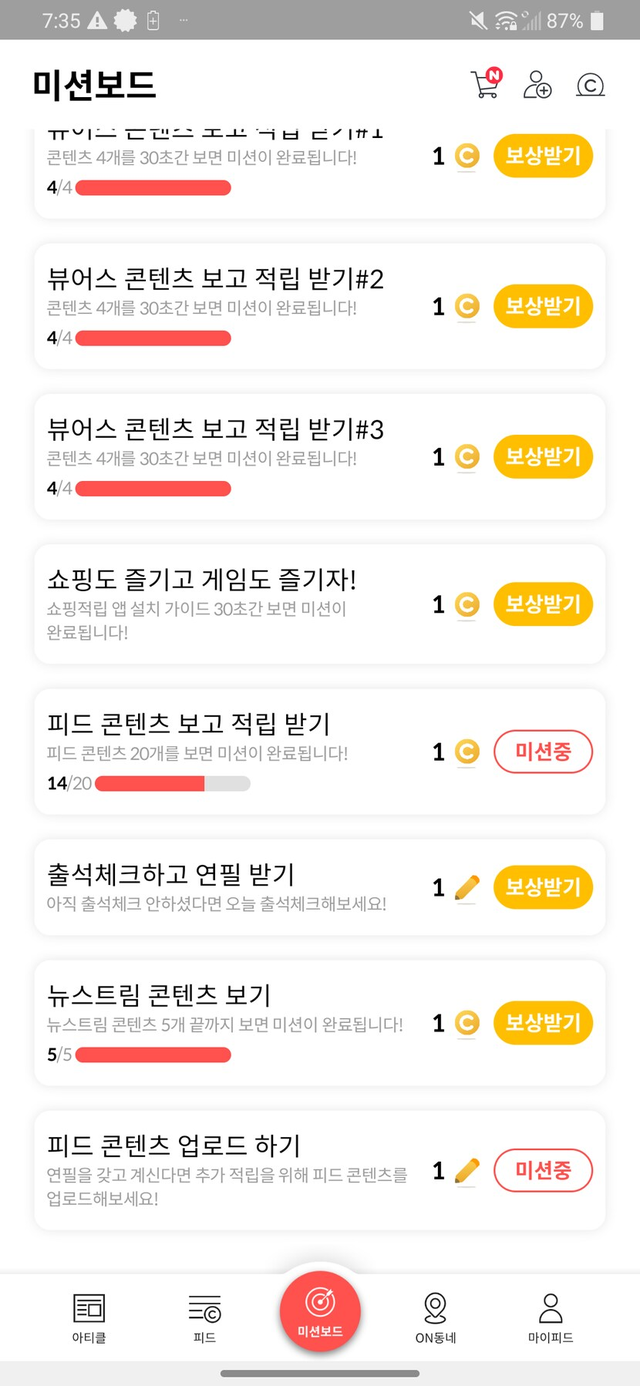Screen dimensions: 640x1386
Task: Open the 피드 feed icon
Action: pos(204,1308)
